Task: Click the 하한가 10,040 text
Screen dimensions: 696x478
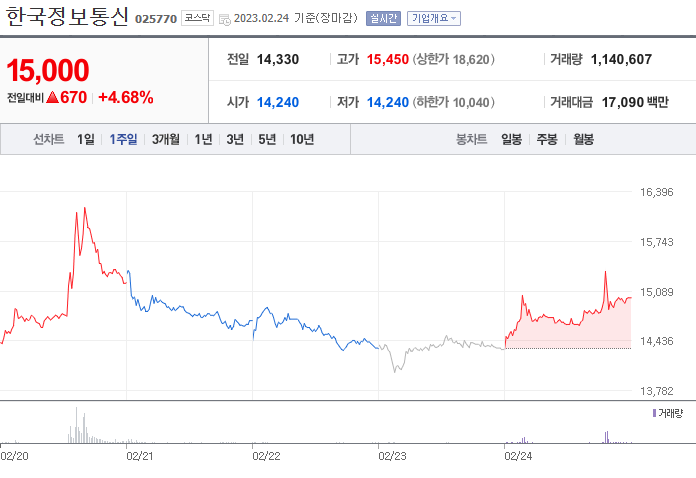Action: coord(454,102)
